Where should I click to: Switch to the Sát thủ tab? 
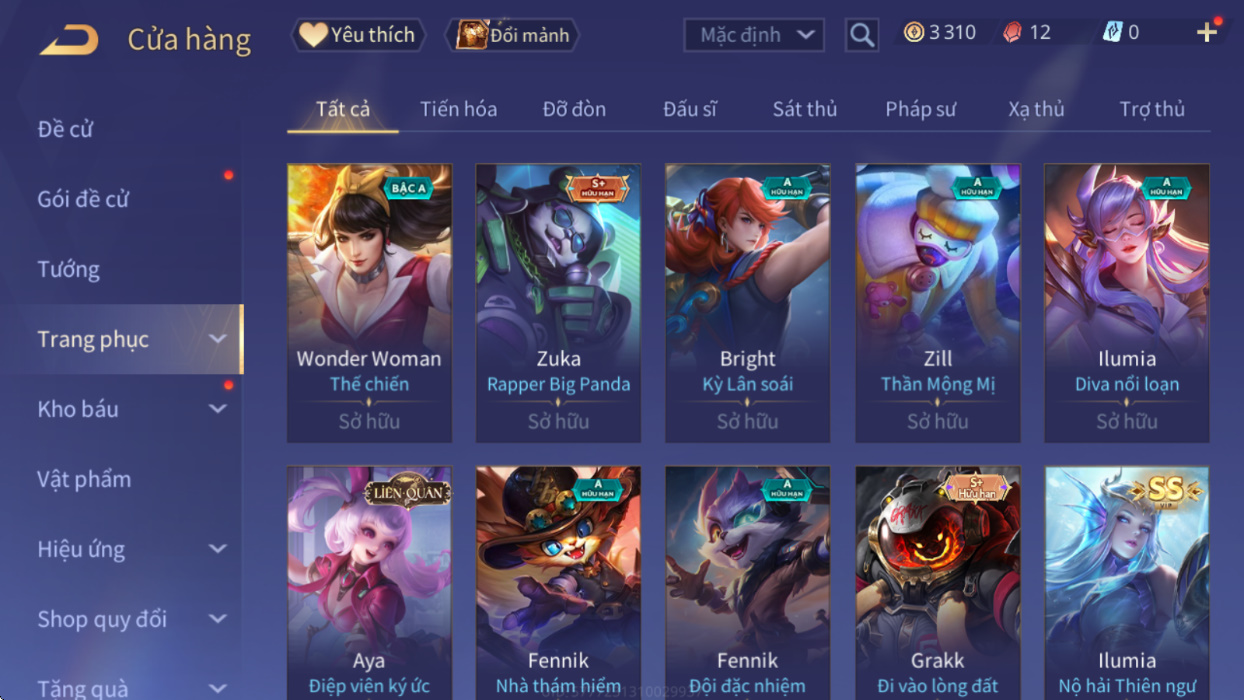tap(805, 109)
